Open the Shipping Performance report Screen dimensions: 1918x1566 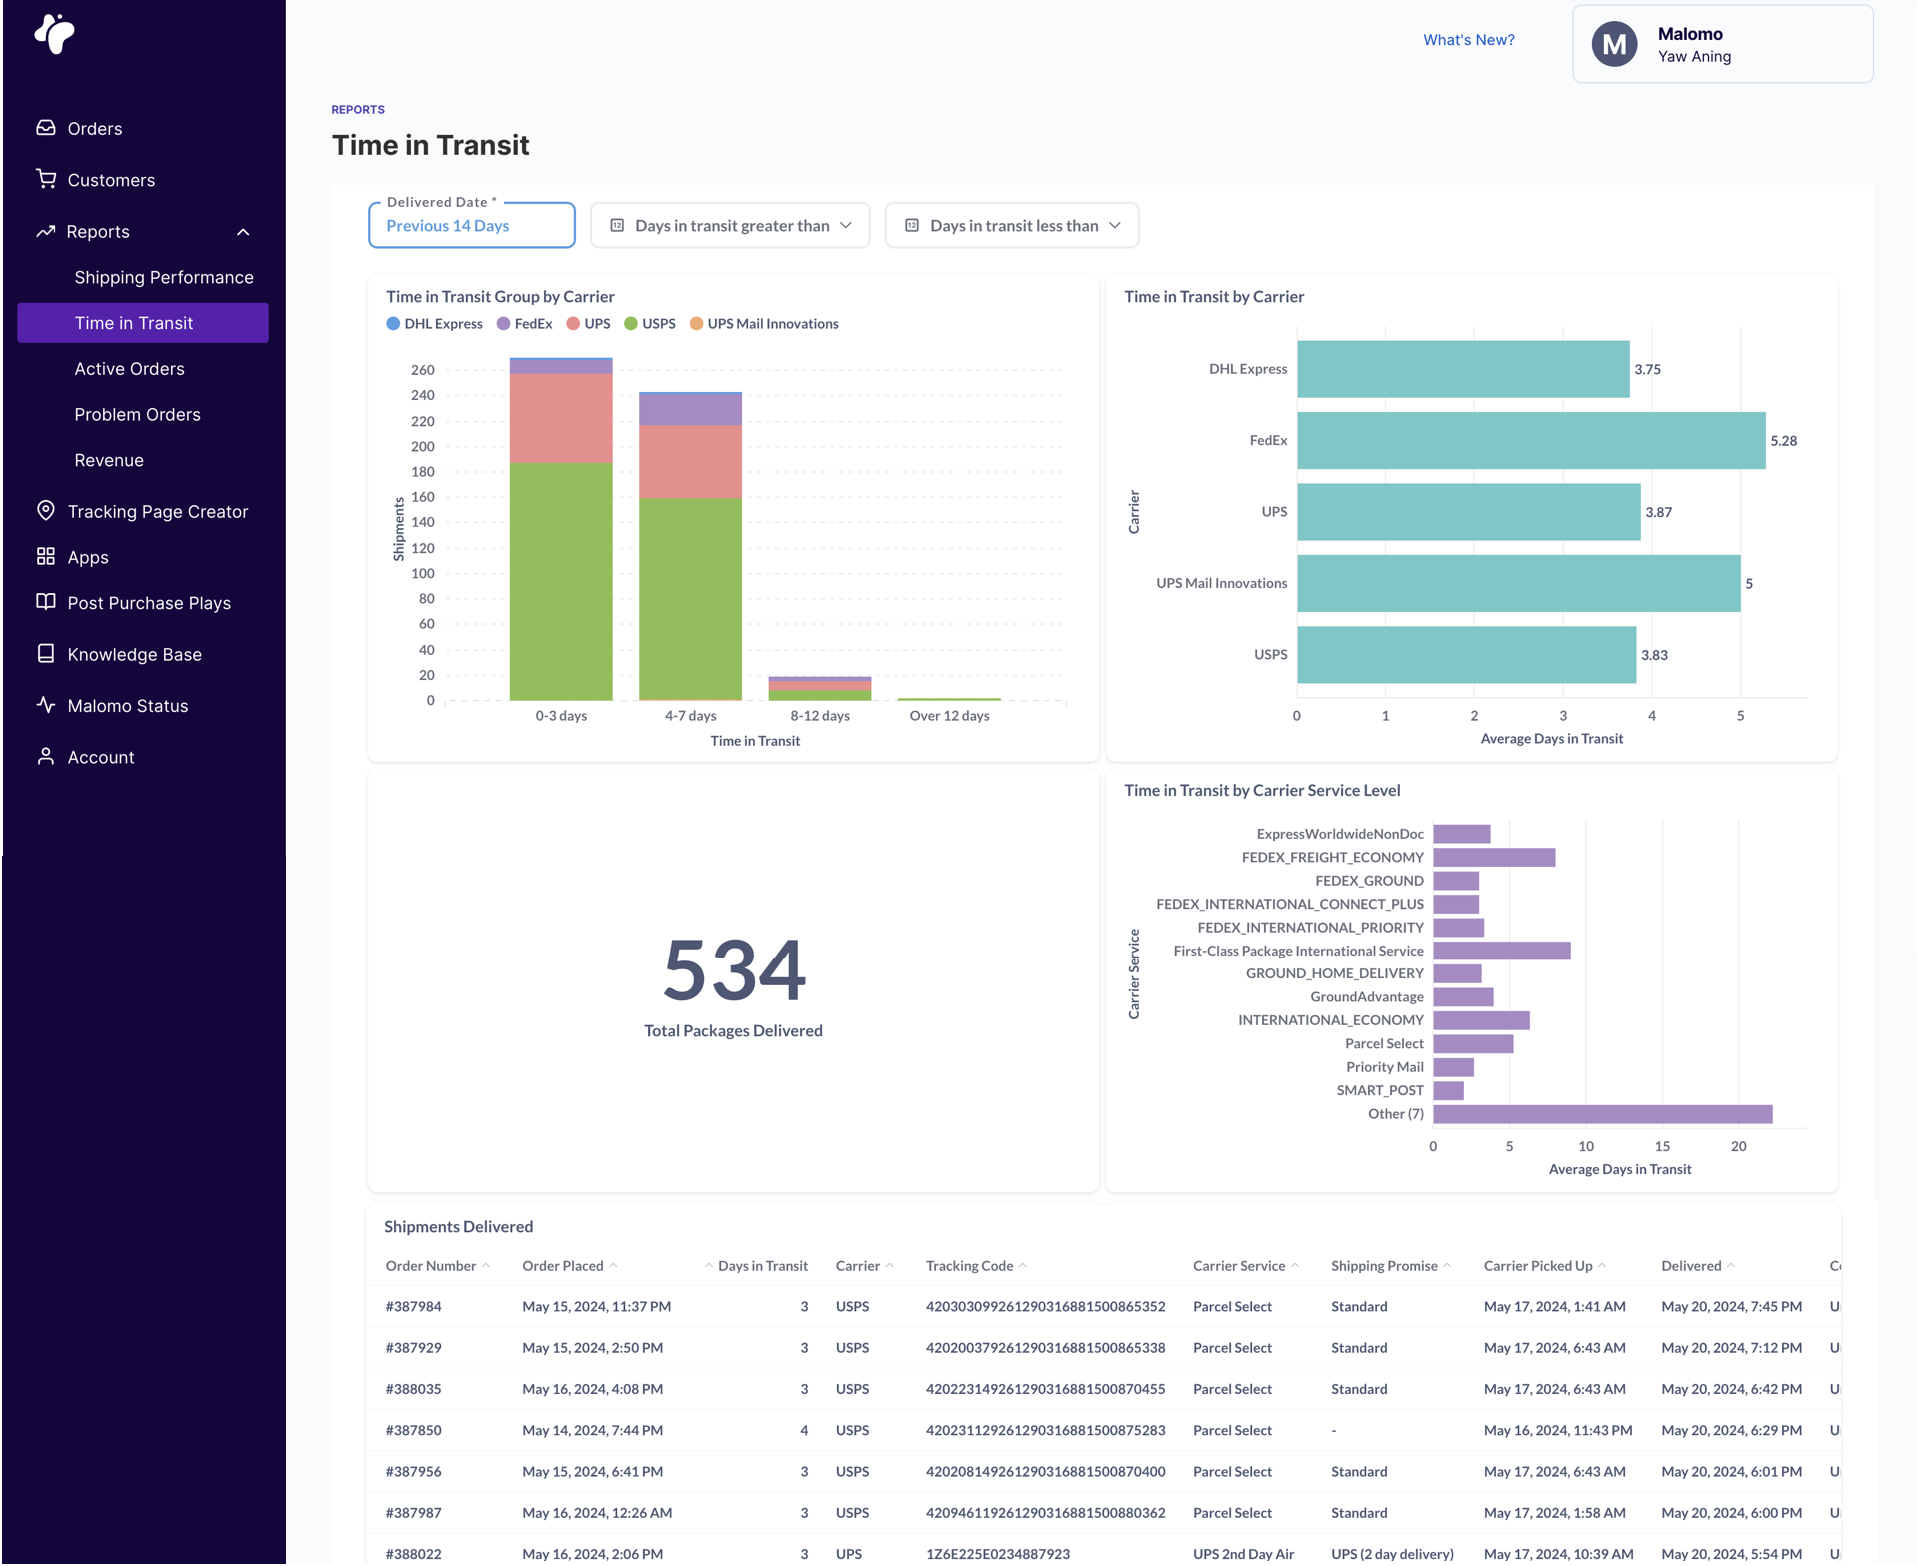click(164, 277)
